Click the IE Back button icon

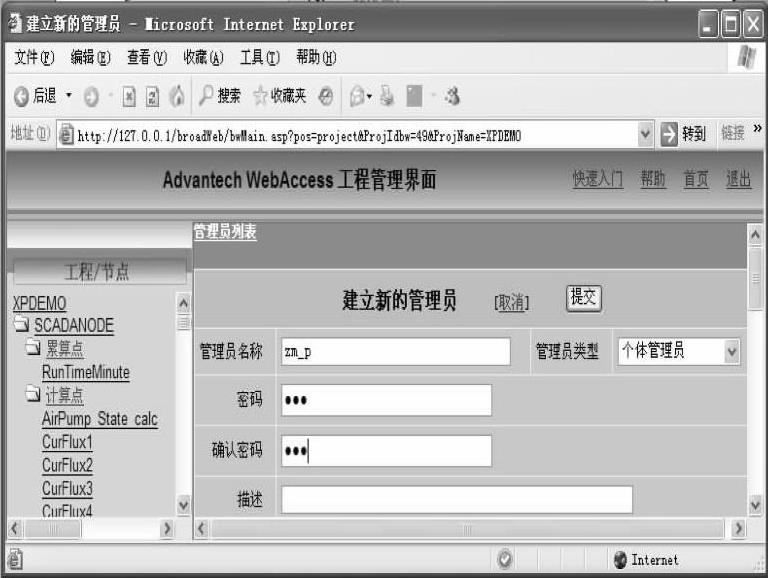[21, 96]
